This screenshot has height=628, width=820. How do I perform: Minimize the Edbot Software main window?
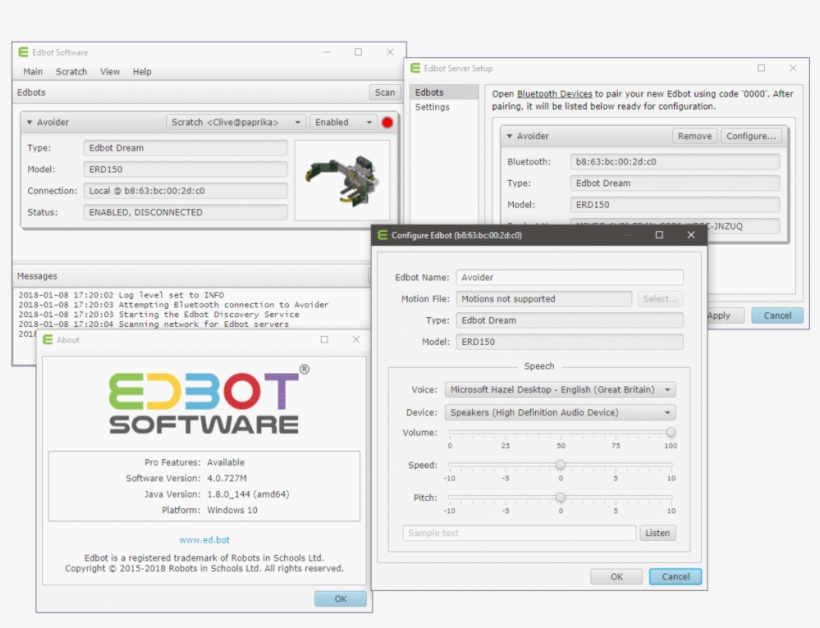click(x=327, y=52)
